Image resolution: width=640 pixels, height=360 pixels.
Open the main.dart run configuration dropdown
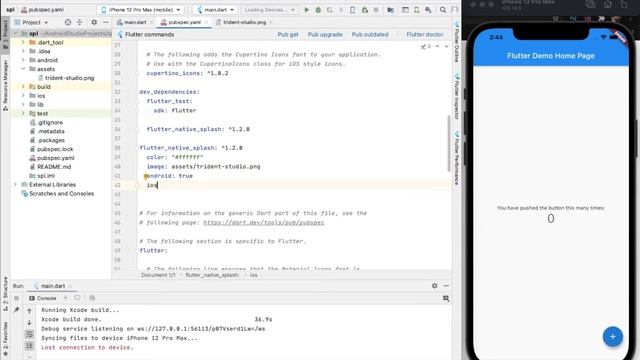coord(216,9)
